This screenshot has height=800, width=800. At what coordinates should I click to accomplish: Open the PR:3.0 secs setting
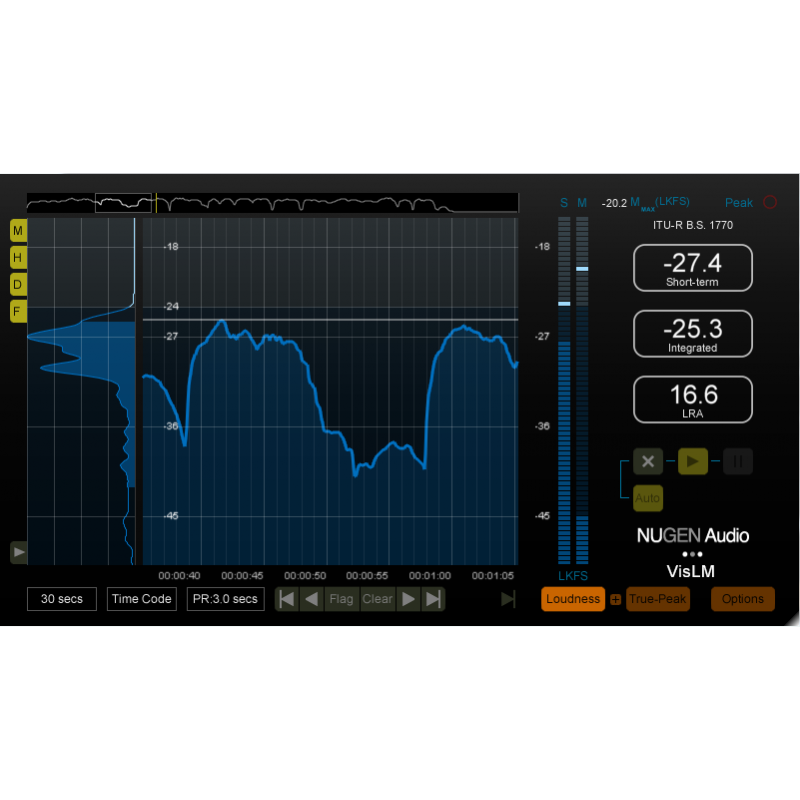(225, 598)
